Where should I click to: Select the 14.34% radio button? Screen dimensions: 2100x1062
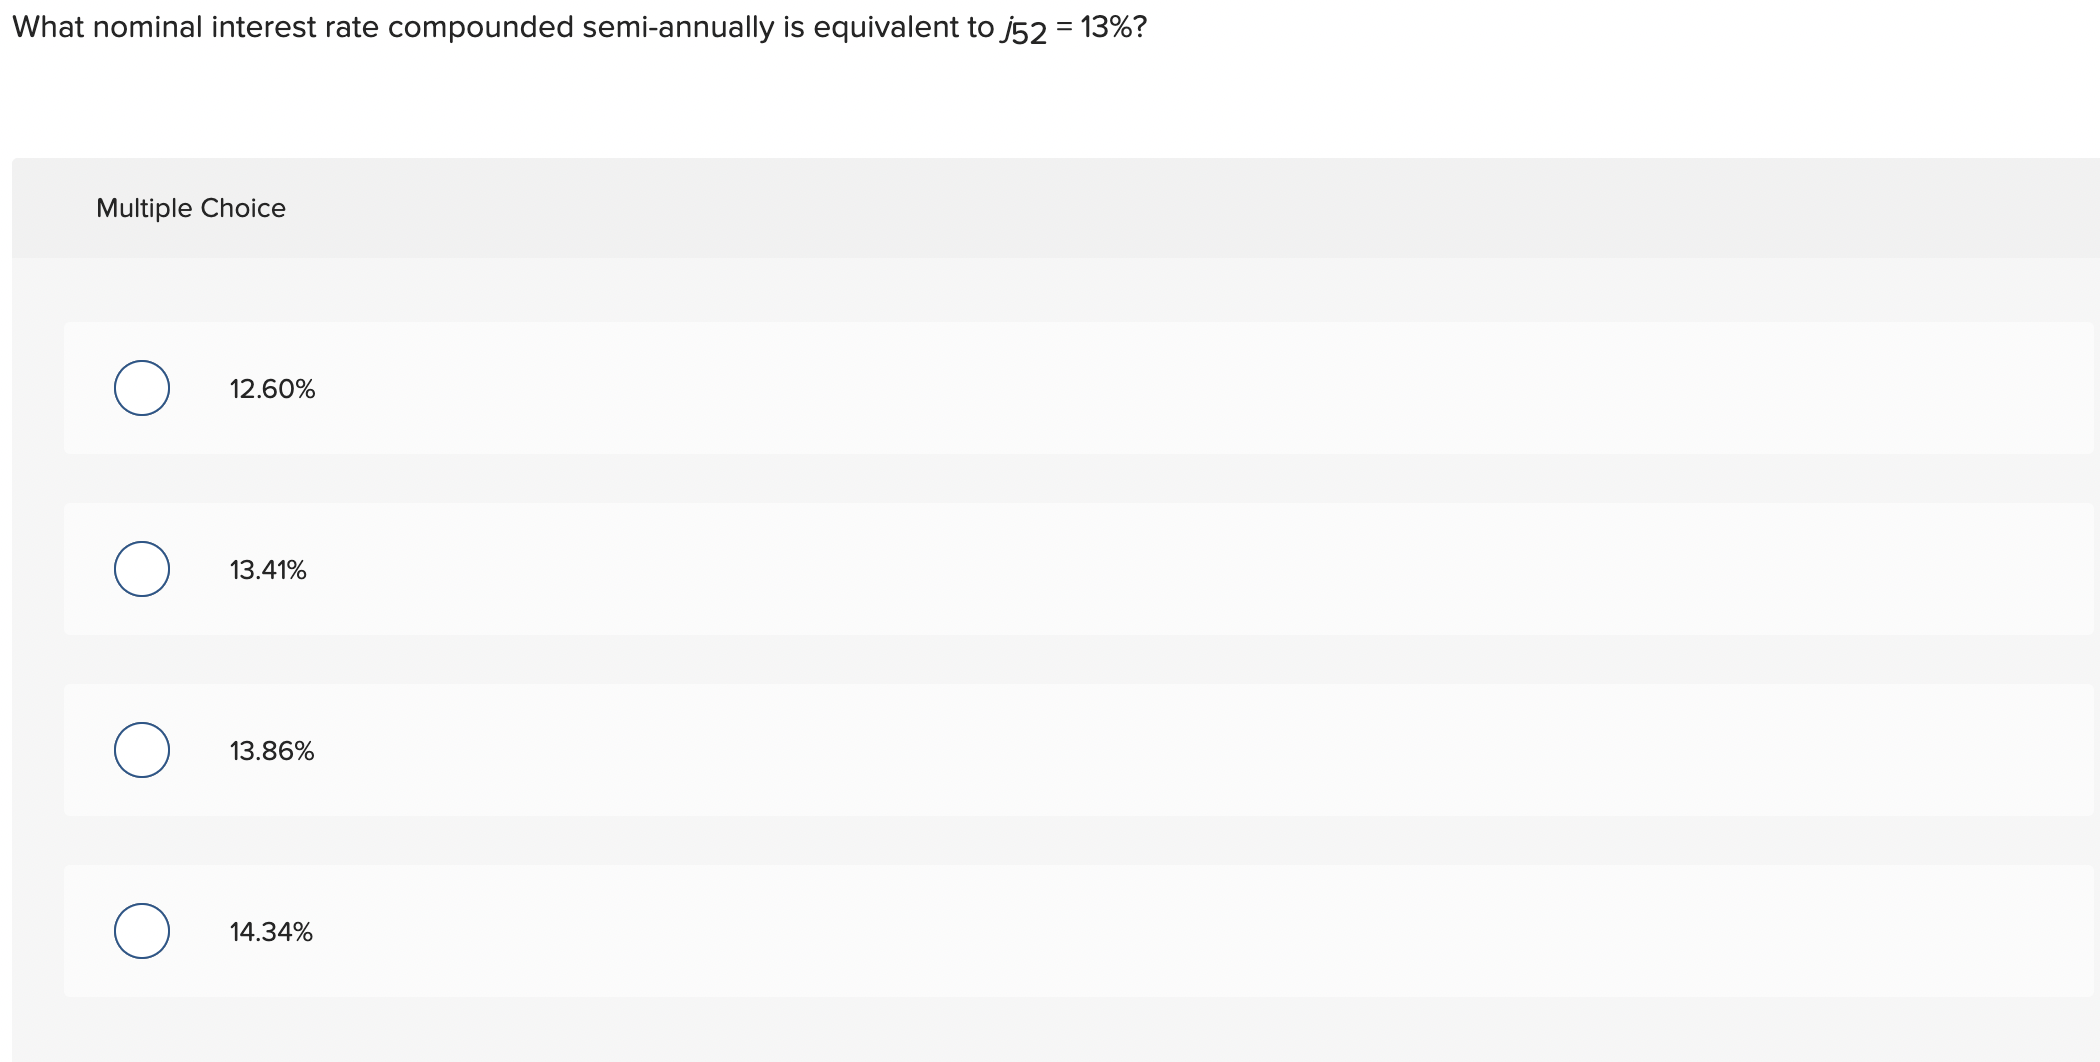pyautogui.click(x=141, y=930)
